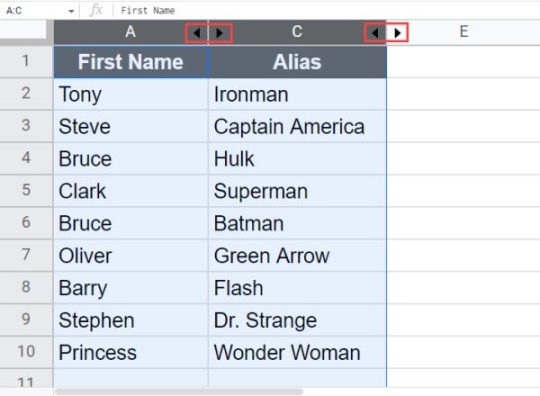
Task: Click the First Name header cell
Action: click(131, 62)
